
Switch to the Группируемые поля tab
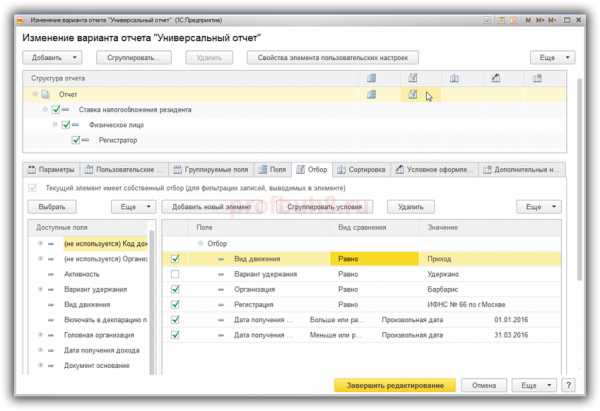point(211,170)
